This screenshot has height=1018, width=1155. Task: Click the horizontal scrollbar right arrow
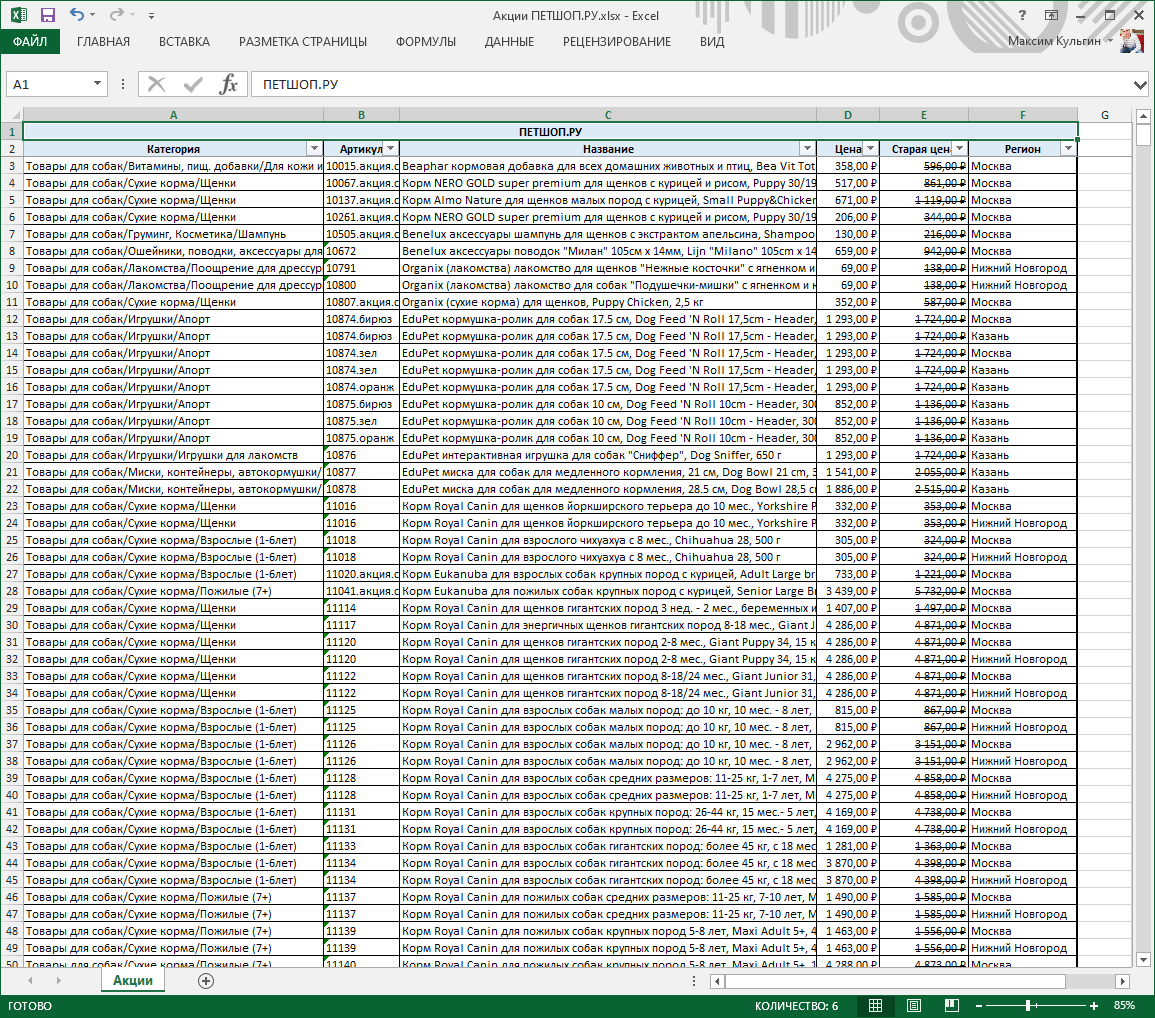pyautogui.click(x=1122, y=981)
